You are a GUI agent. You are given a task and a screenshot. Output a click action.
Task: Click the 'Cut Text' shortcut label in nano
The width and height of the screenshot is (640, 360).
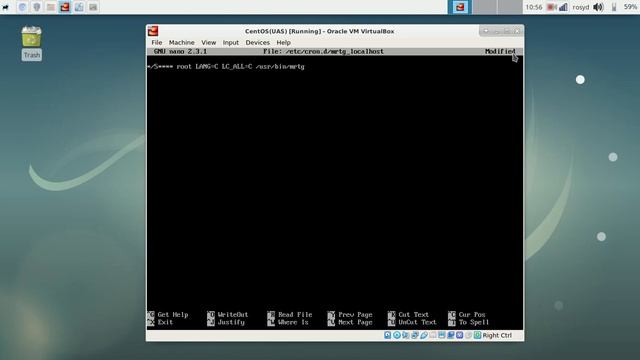[x=413, y=315]
